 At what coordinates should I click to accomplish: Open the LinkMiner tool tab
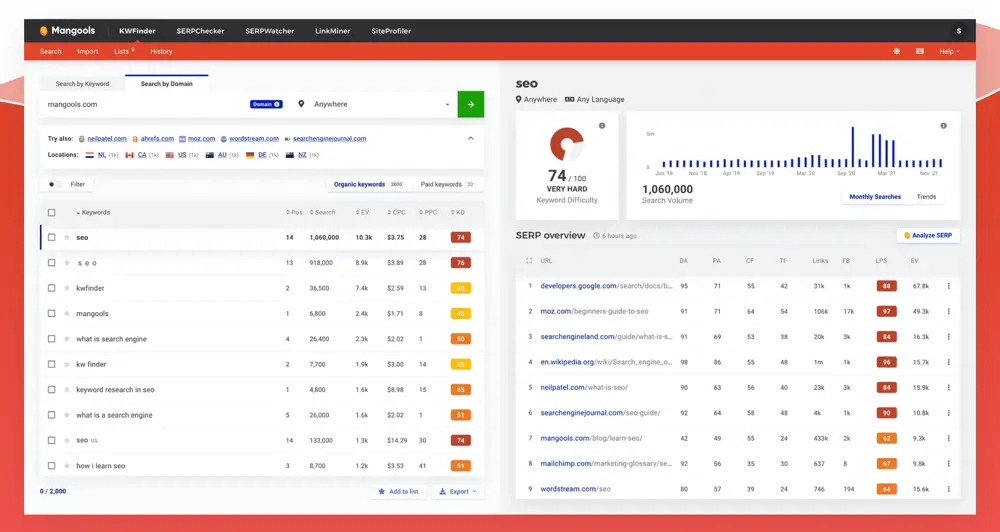coord(332,31)
